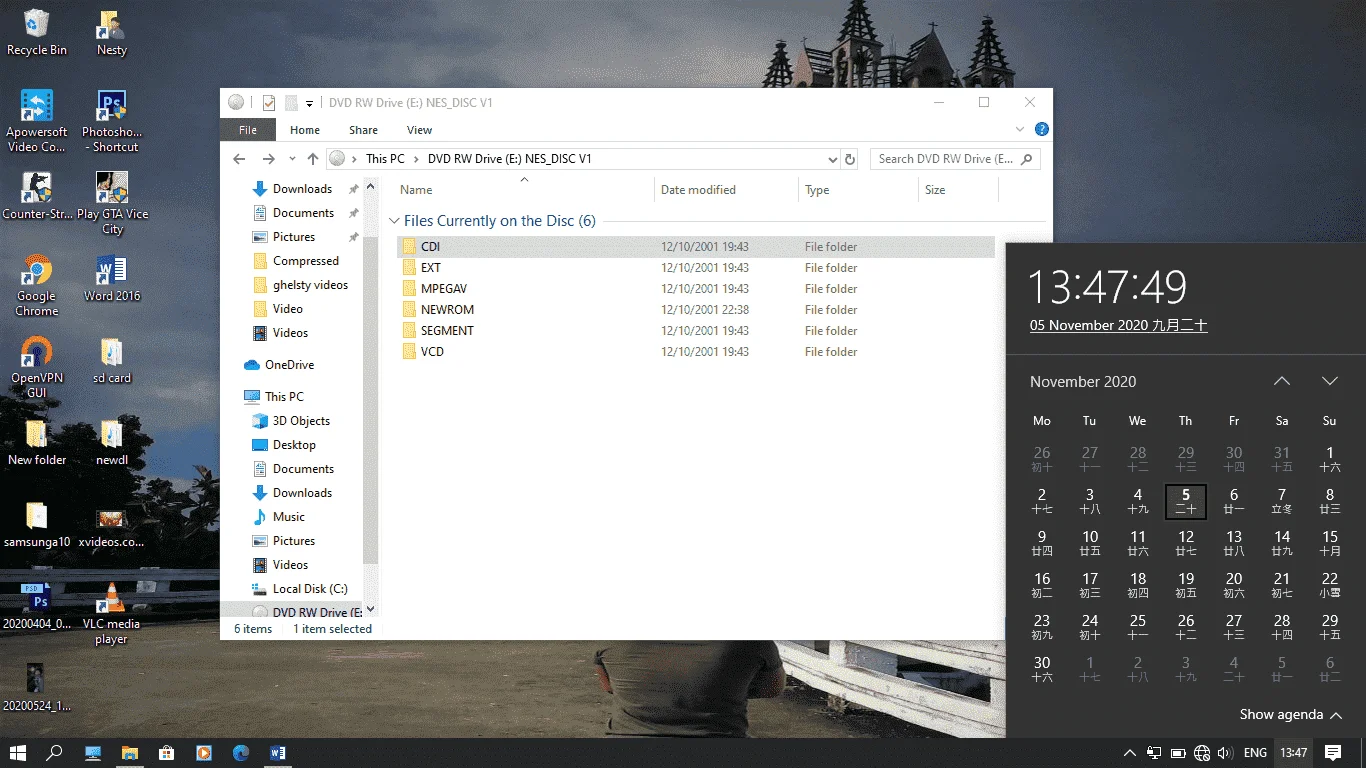Open the Home ribbon tab
The image size is (1366, 768).
(305, 130)
